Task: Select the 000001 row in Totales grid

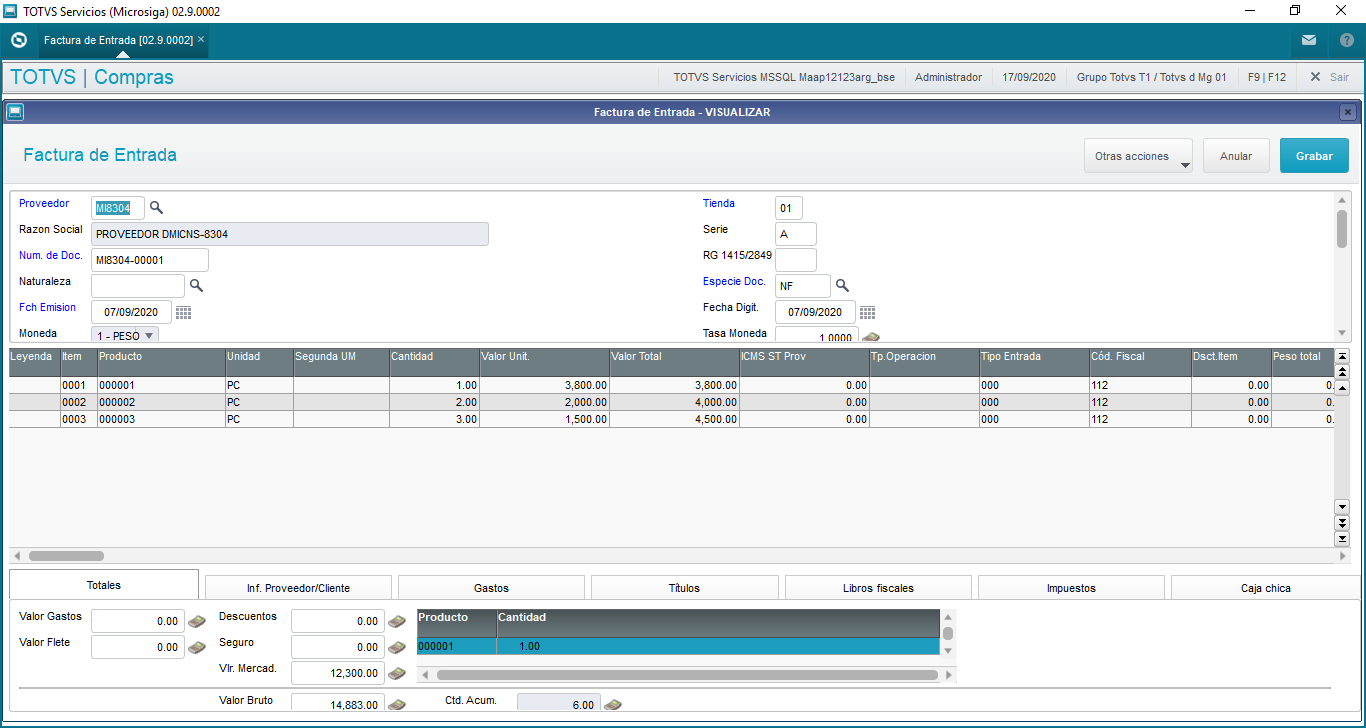Action: click(x=679, y=646)
